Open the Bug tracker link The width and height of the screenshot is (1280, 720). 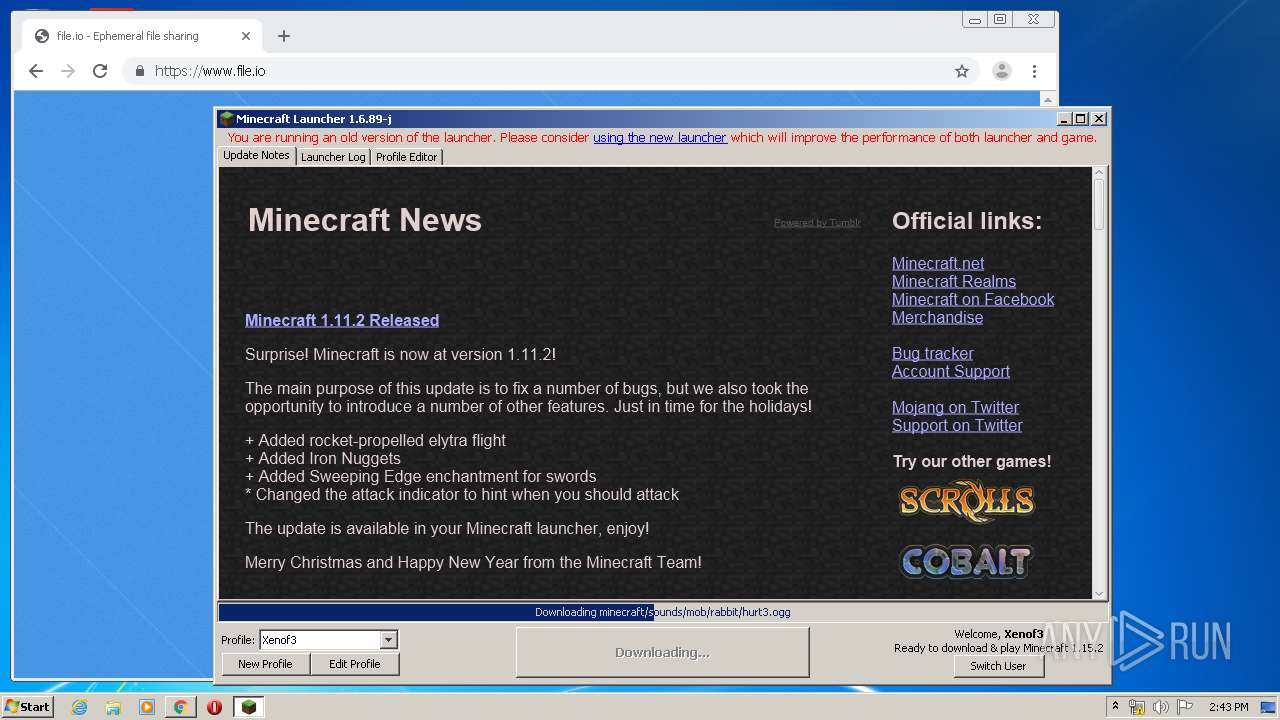click(x=932, y=353)
